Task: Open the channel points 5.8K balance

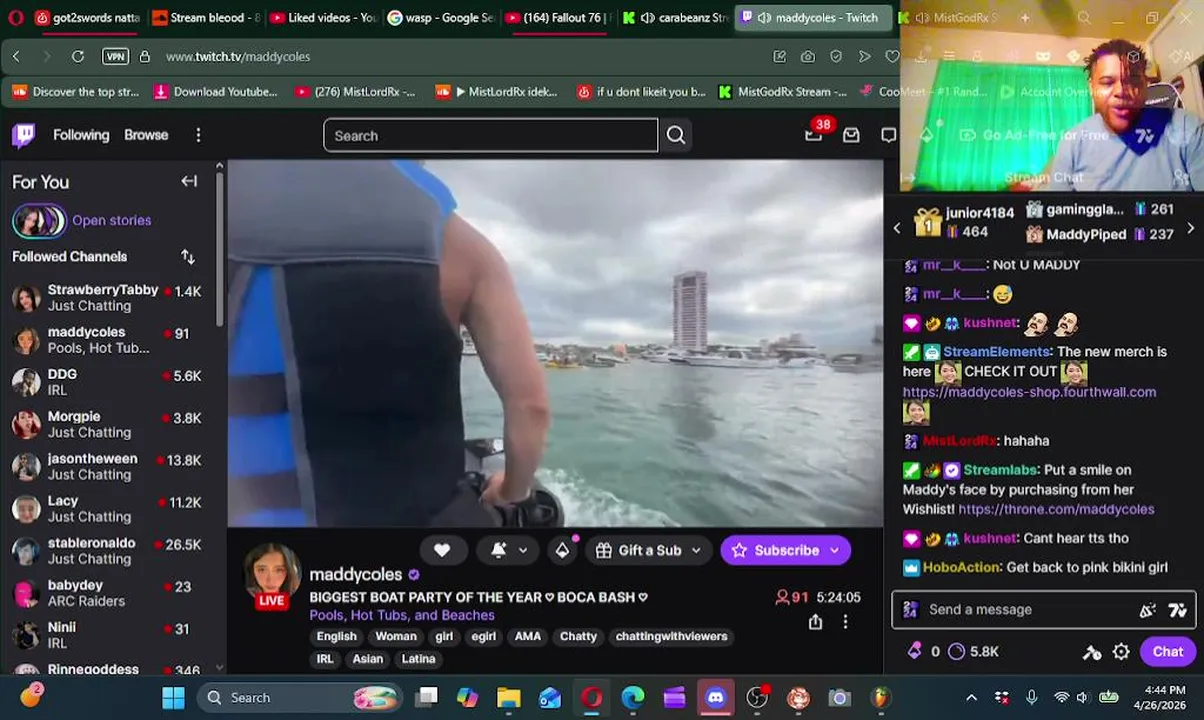Action: [973, 652]
